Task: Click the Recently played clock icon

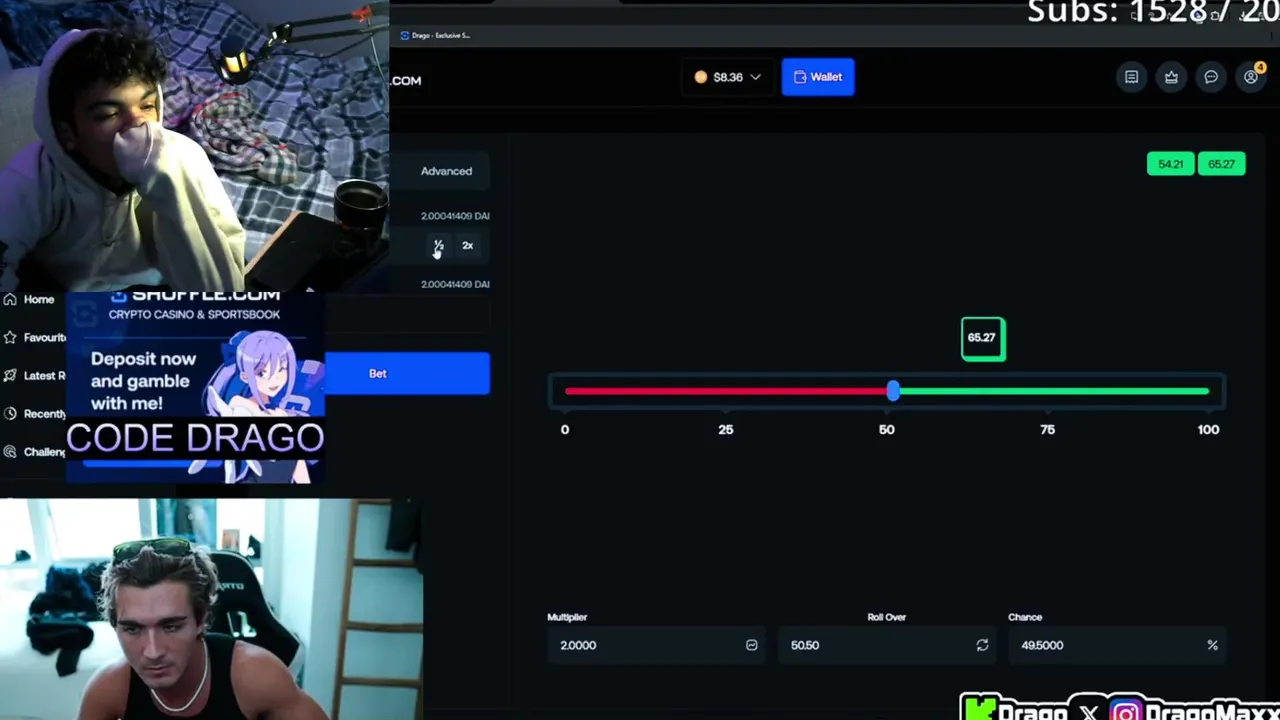Action: (10, 413)
